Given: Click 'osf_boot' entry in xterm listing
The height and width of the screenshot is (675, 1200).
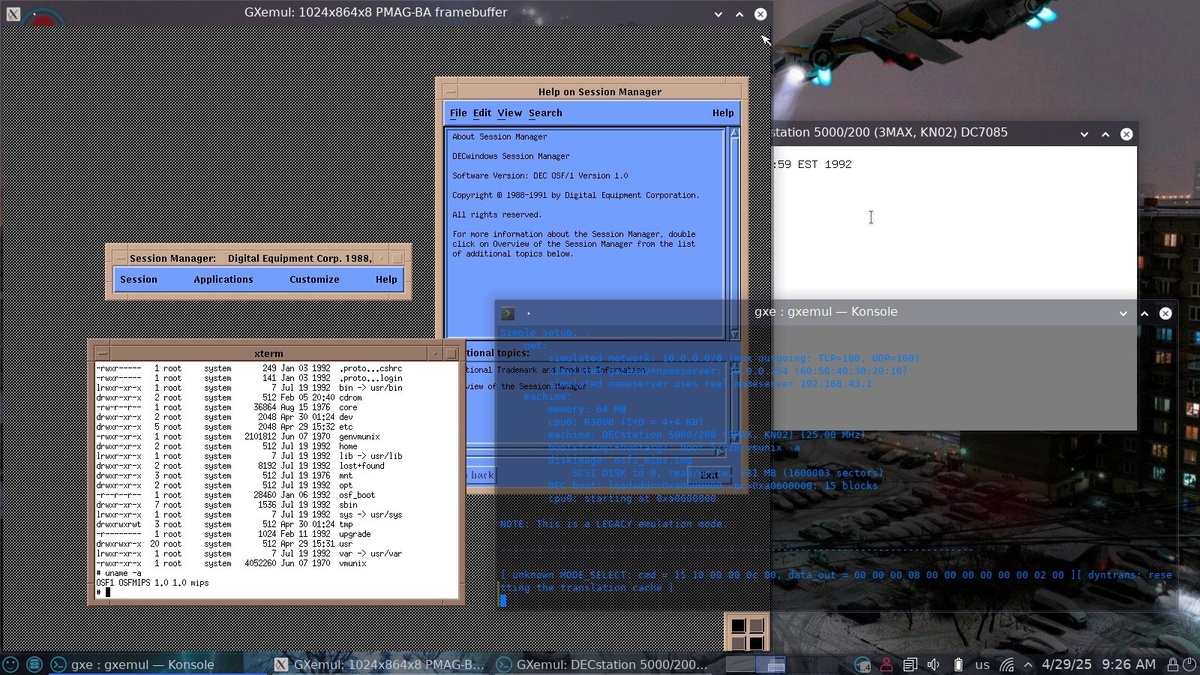Looking at the screenshot, I should point(358,495).
